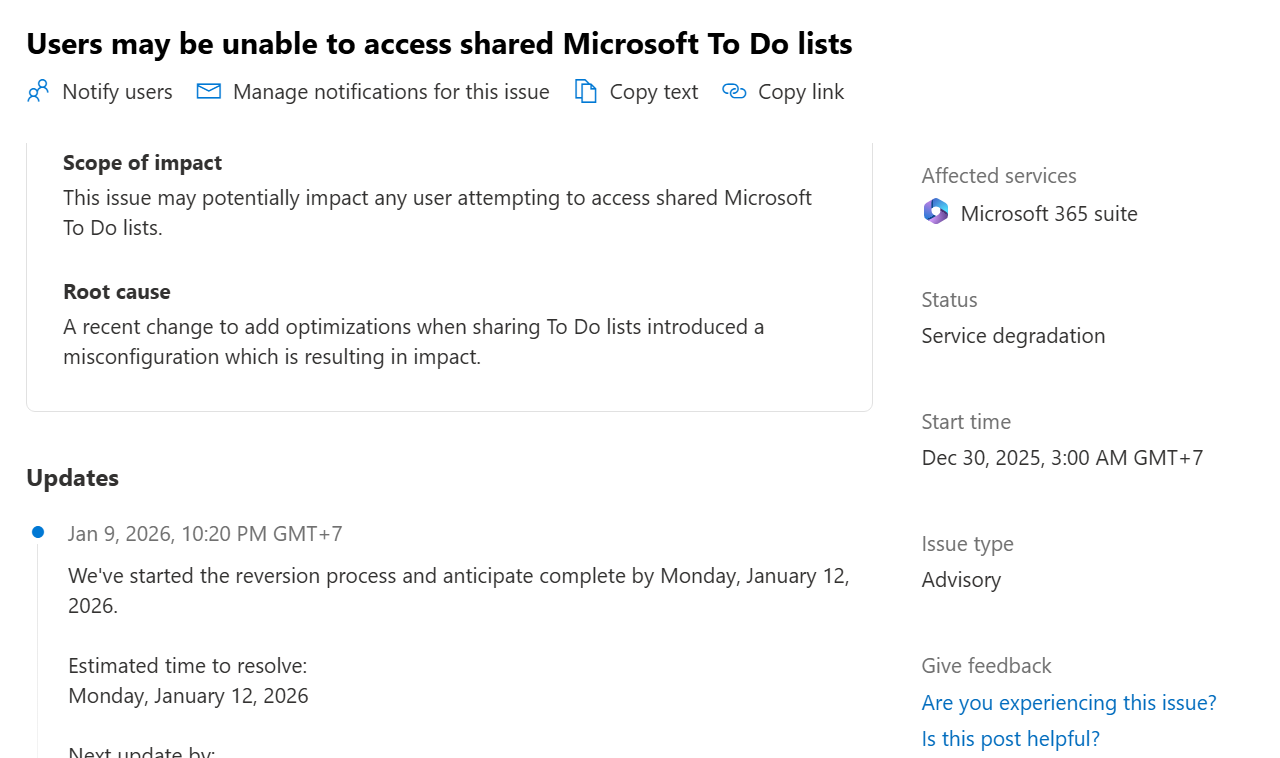Click the "Microsoft 365 suite" service name
The height and width of the screenshot is (758, 1280).
coord(1049,214)
